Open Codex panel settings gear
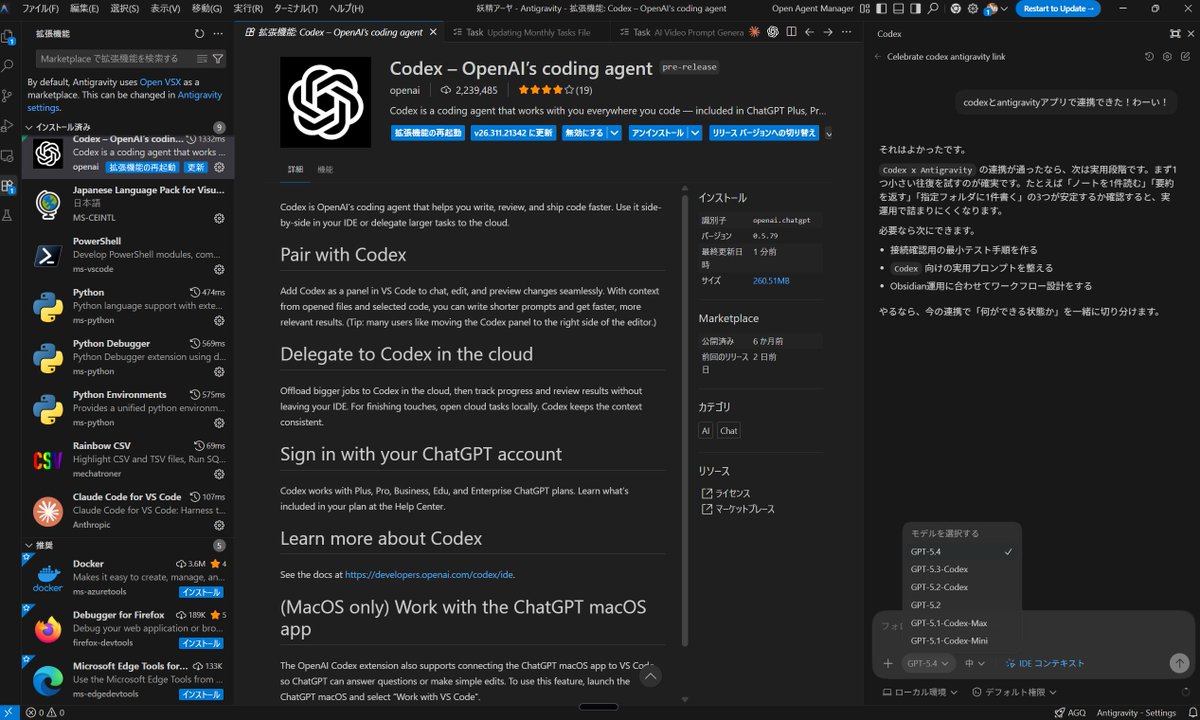 pyautogui.click(x=1167, y=56)
